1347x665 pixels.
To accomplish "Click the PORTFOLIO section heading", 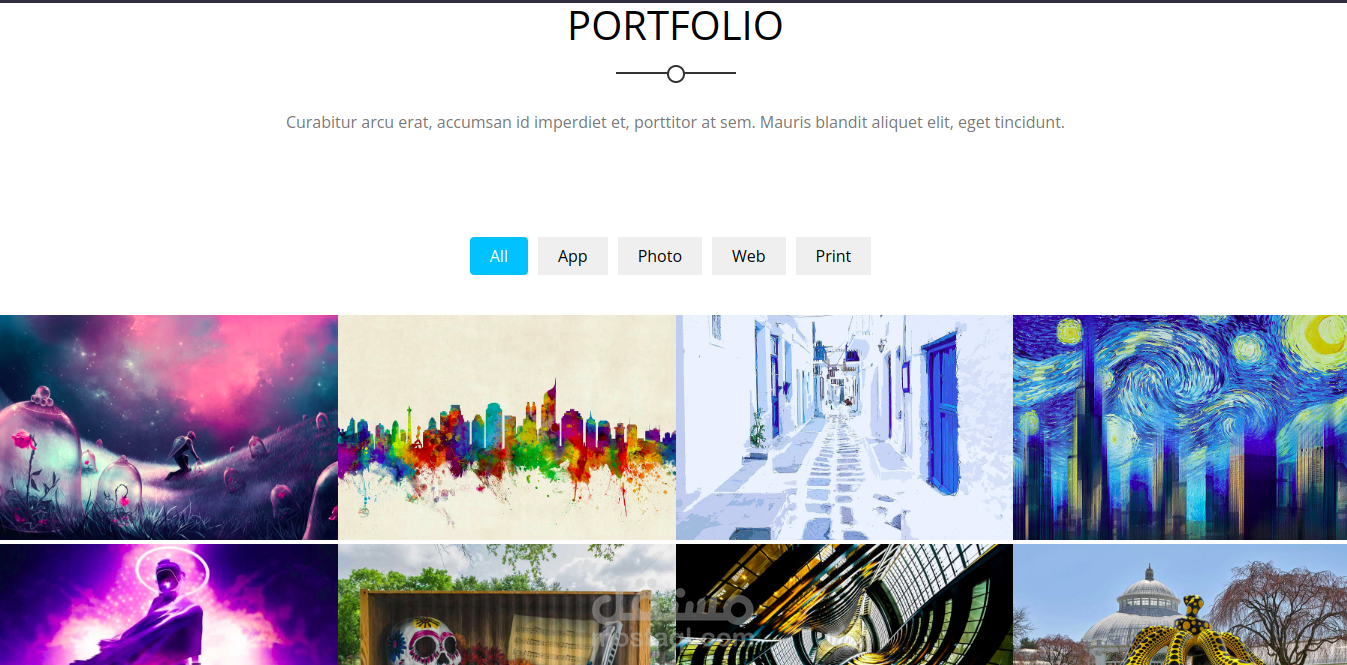I will (x=675, y=26).
